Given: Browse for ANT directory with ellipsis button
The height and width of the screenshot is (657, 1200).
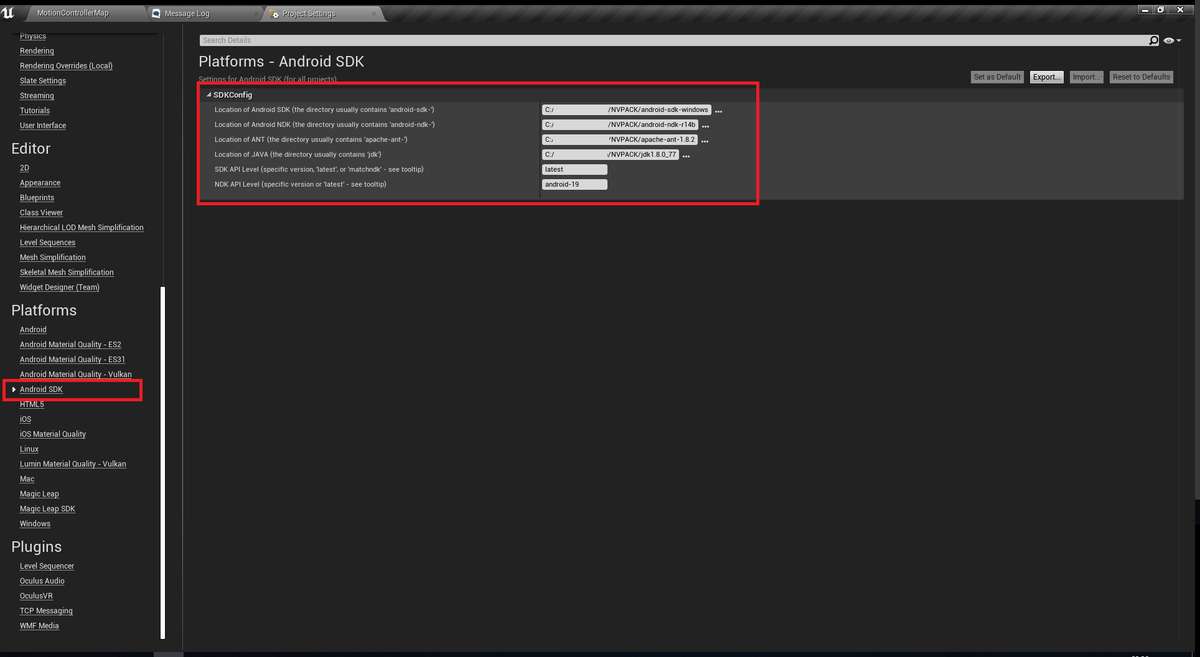Looking at the screenshot, I should point(705,141).
